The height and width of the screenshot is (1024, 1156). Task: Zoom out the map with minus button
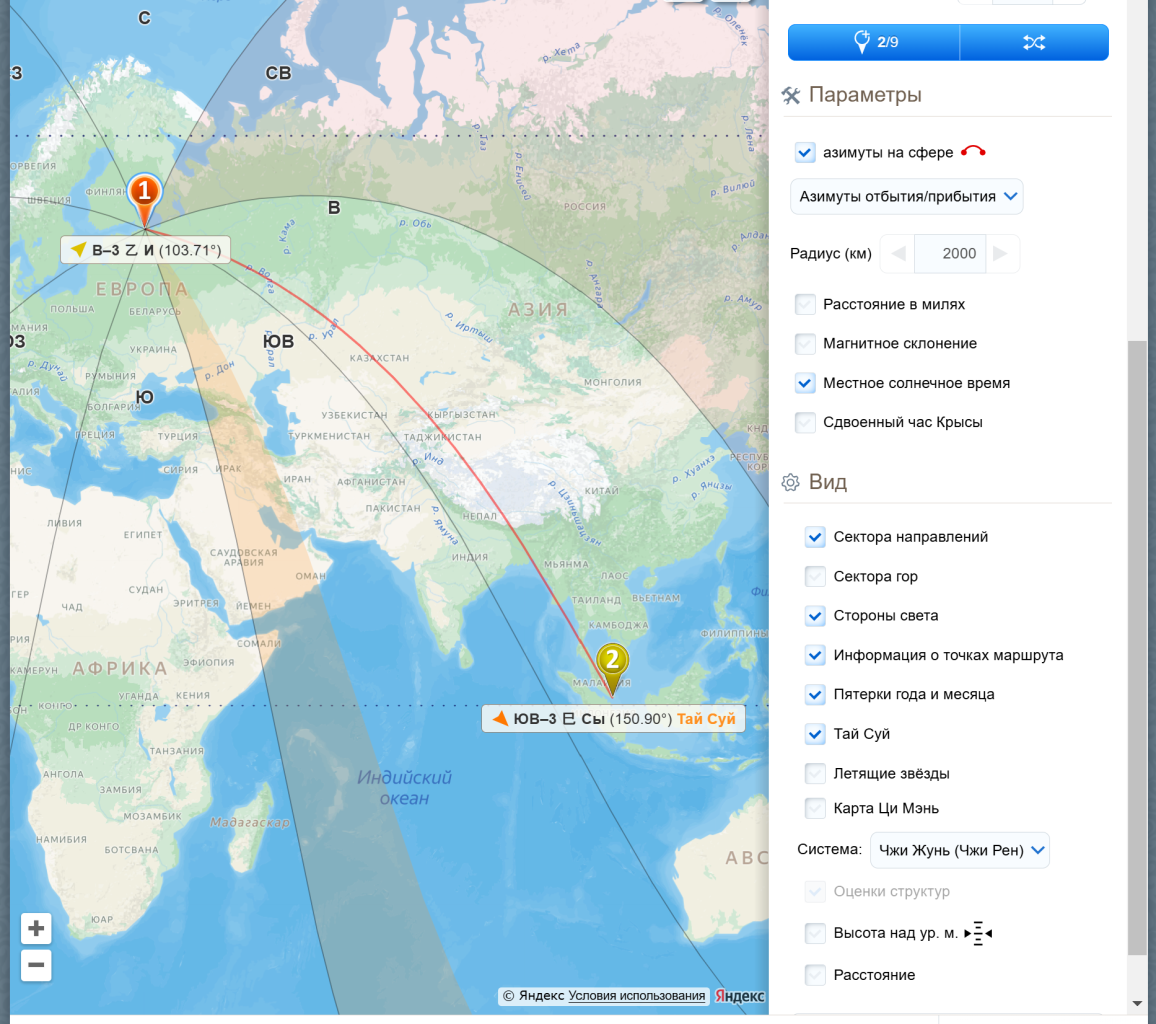tap(36, 966)
